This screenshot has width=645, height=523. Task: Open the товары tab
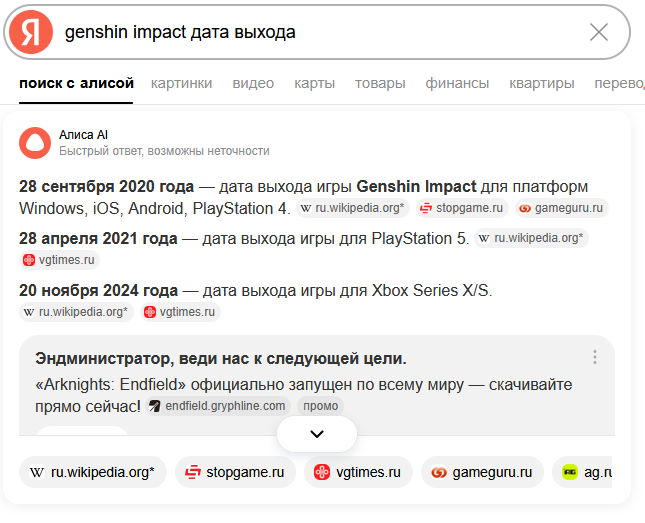380,83
